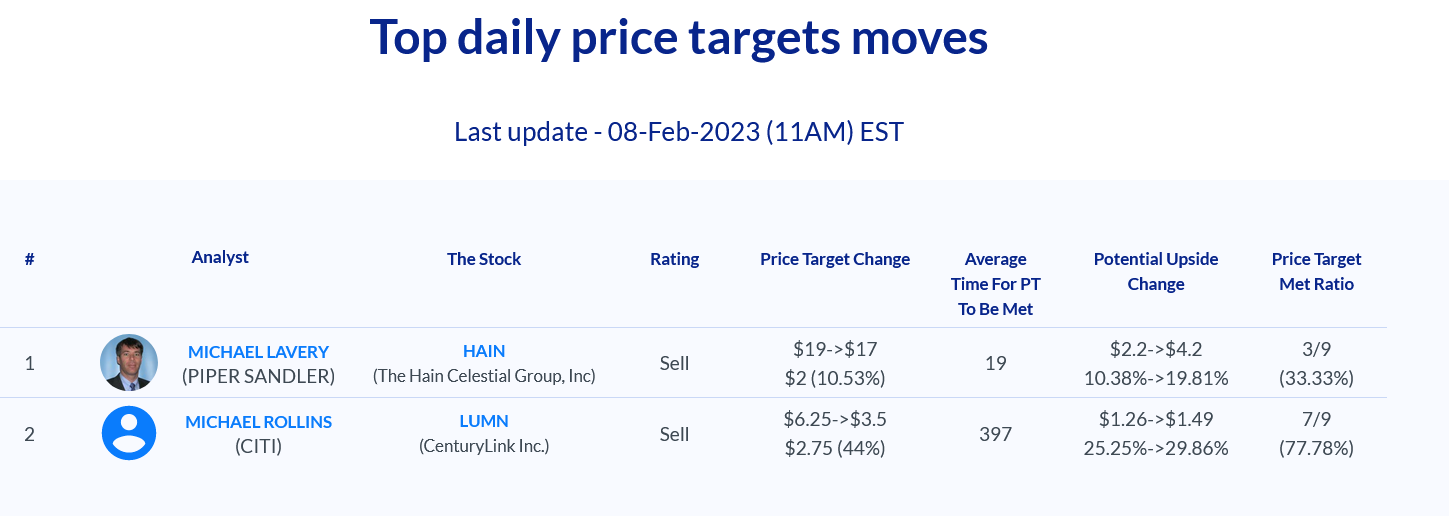Click the Potential Upside Change column header

(x=1156, y=271)
